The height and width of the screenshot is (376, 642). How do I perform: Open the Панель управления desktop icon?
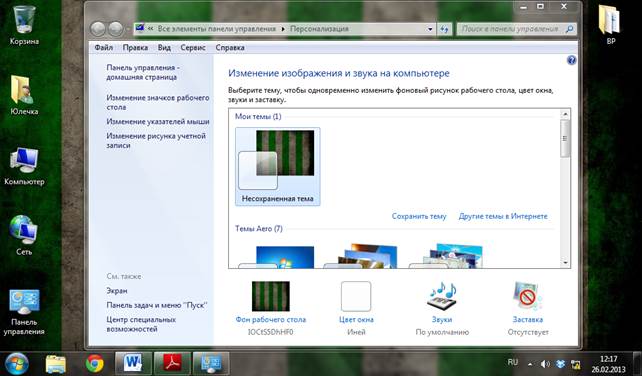pos(24,312)
